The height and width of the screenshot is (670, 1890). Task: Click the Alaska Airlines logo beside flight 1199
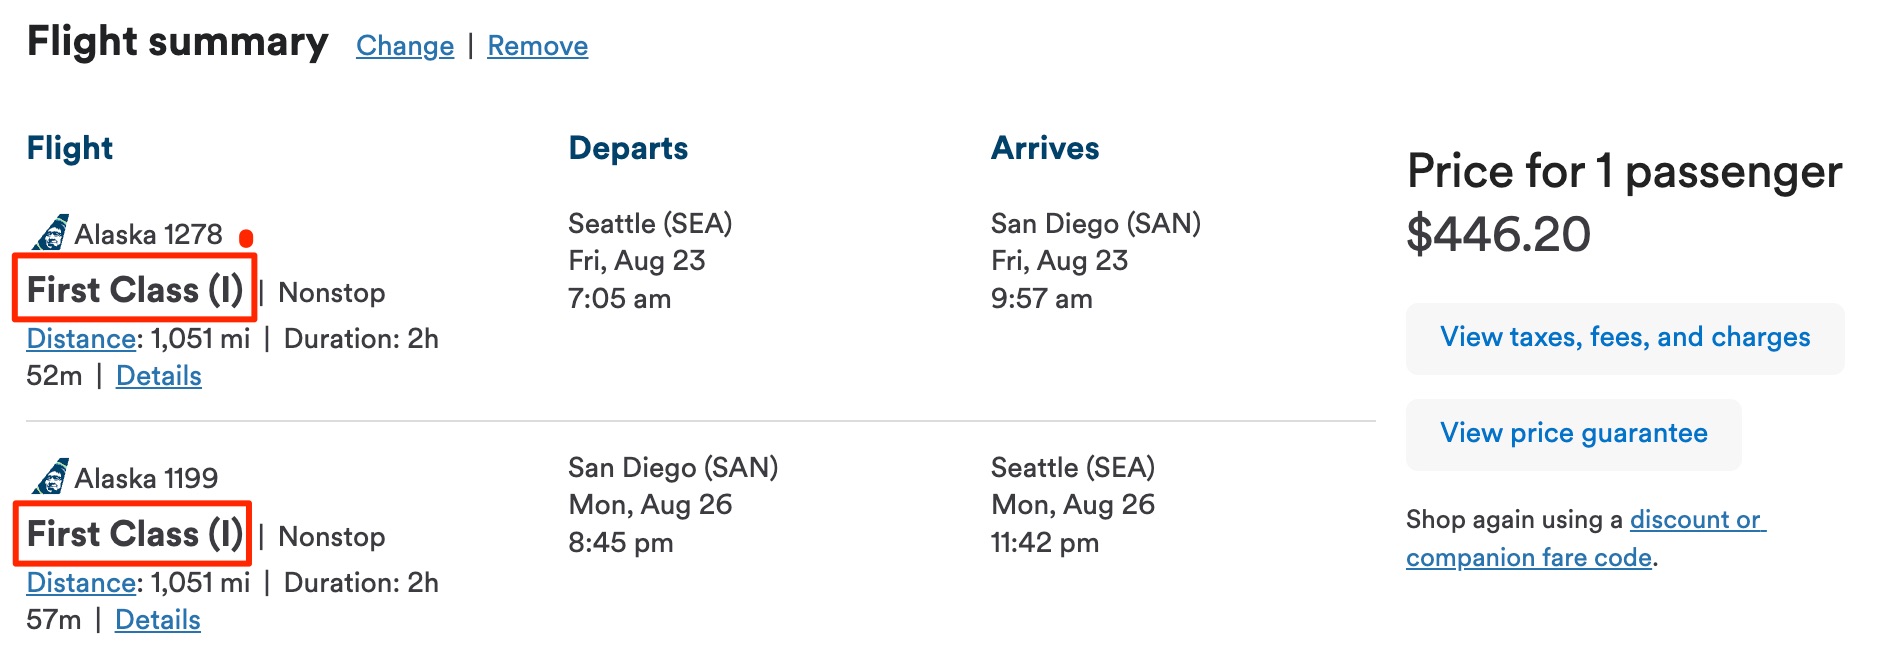tap(52, 477)
